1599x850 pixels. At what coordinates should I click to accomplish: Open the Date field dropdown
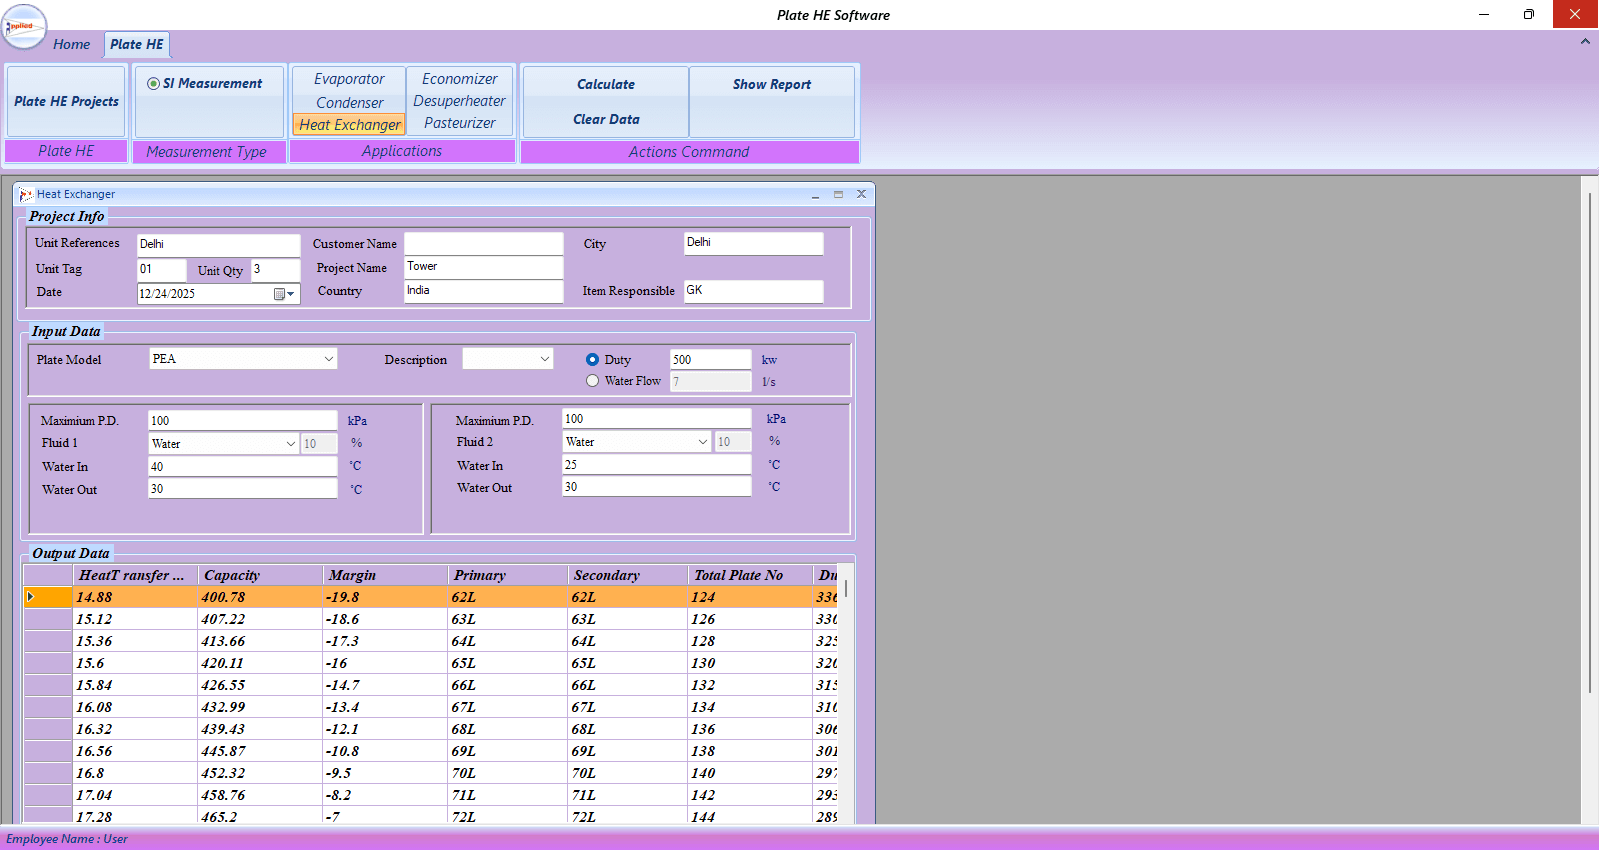291,294
